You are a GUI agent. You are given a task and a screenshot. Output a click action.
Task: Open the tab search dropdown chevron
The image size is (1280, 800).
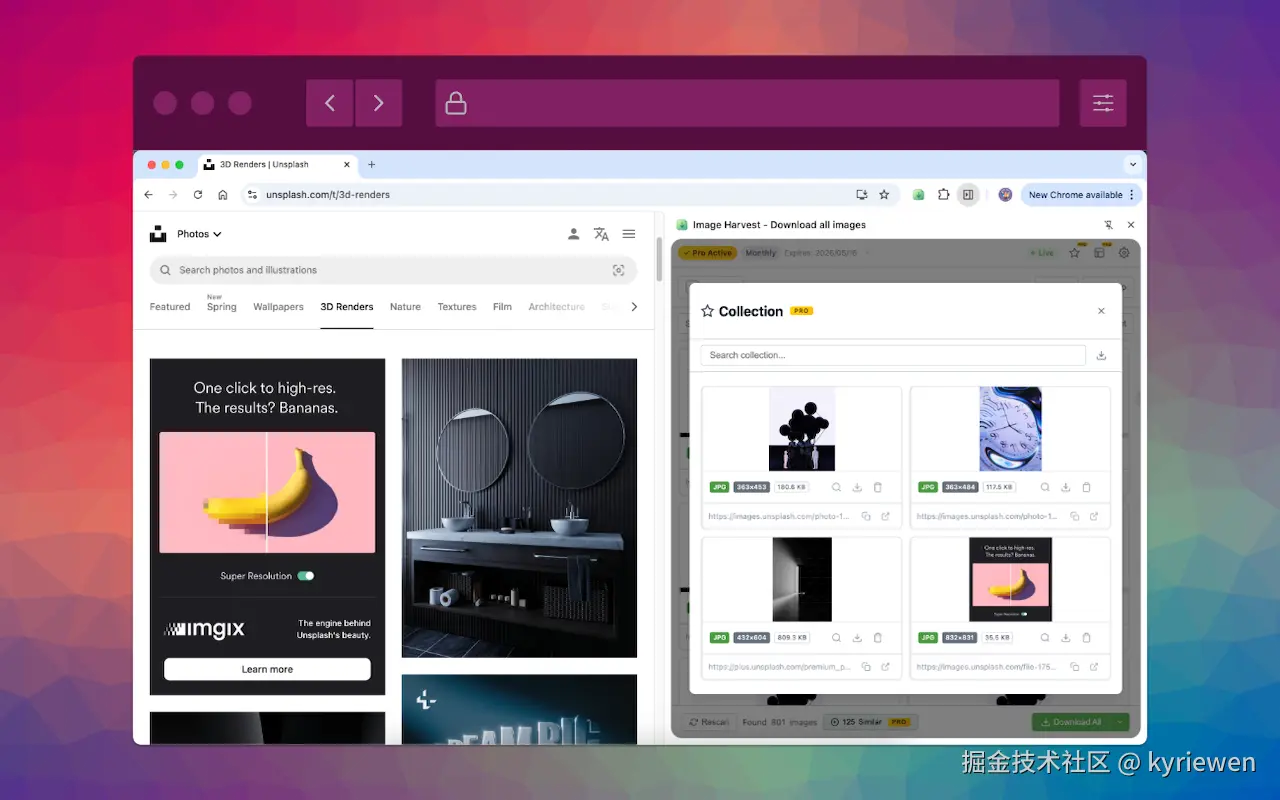click(x=1133, y=164)
